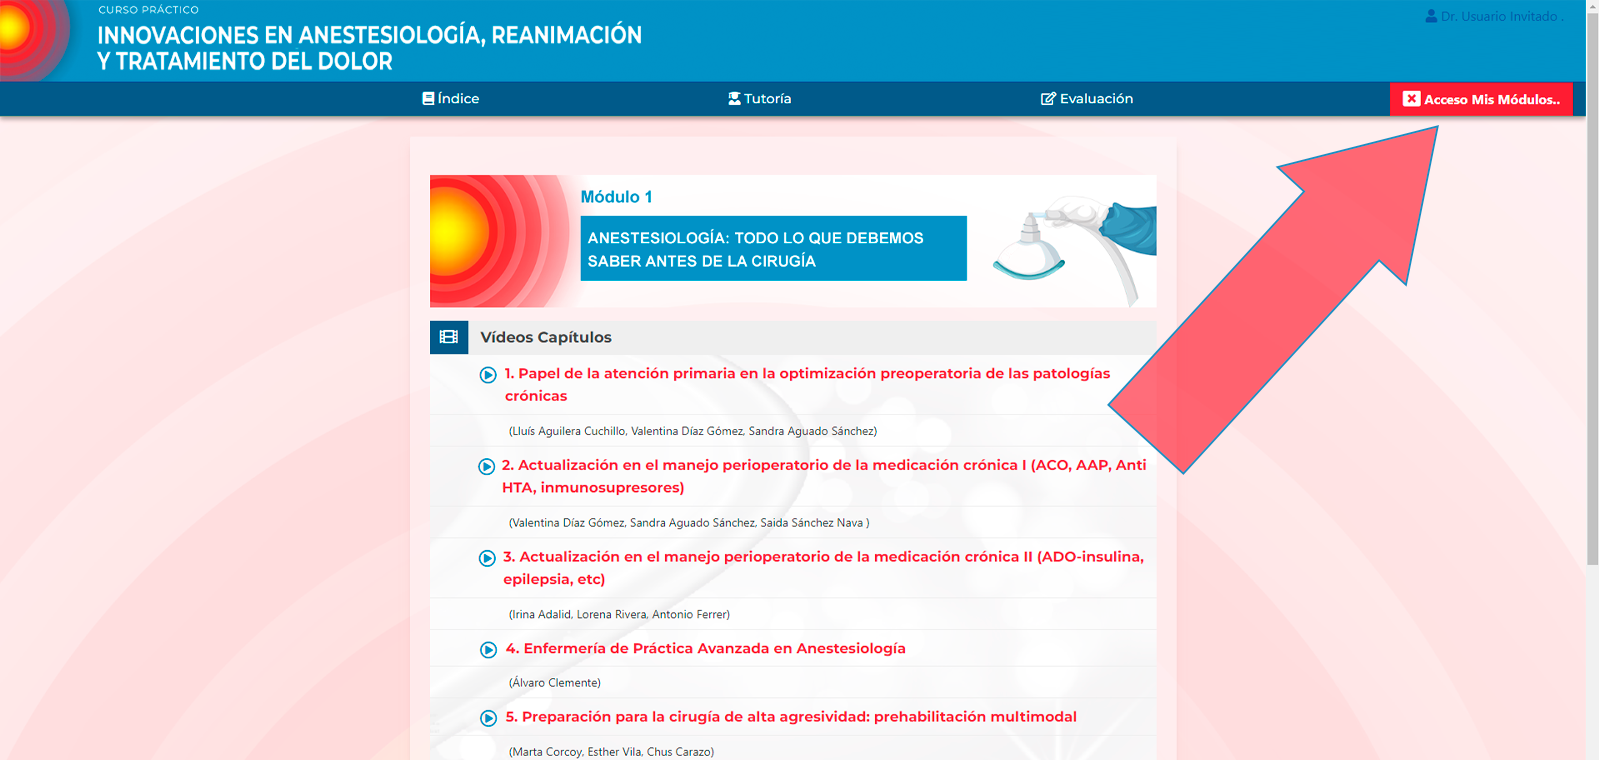Open chapter 3 medicación crónica II link

(823, 568)
